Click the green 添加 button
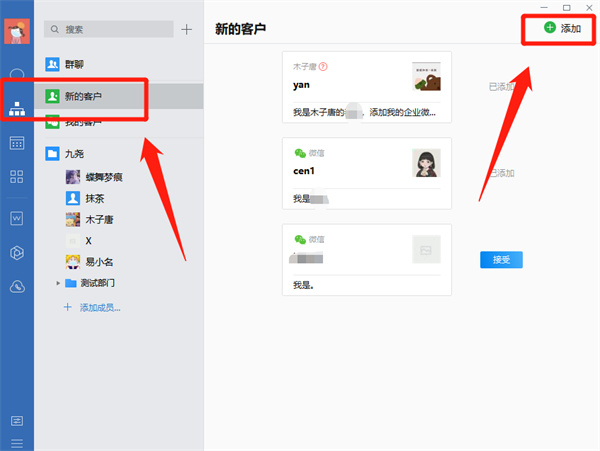600x451 pixels. (x=562, y=28)
